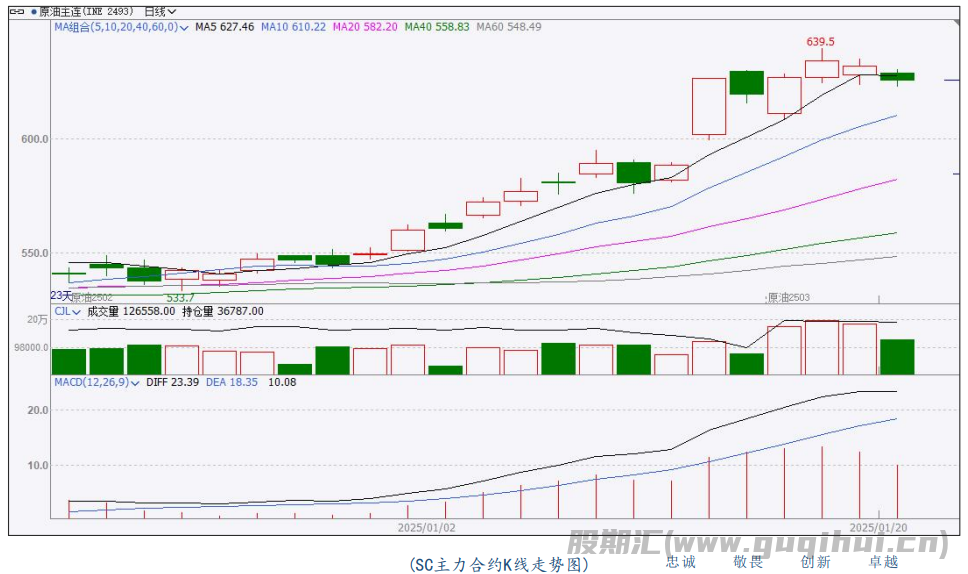
Task: Select the 2025/01/02 date on time axis
Action: [x=426, y=526]
